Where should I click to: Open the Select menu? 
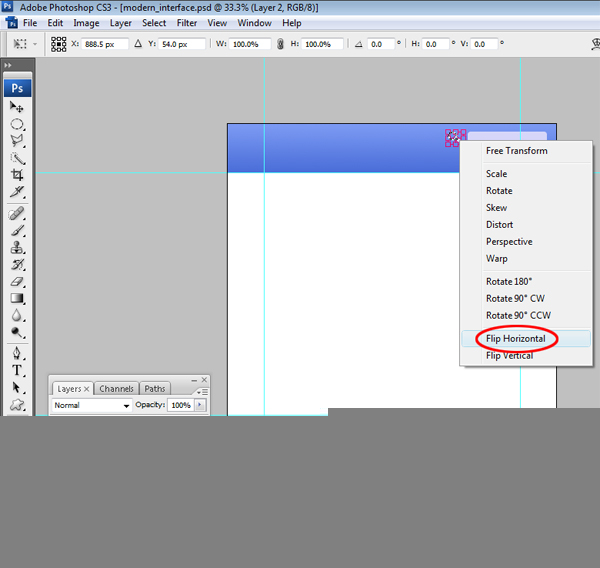click(x=154, y=23)
